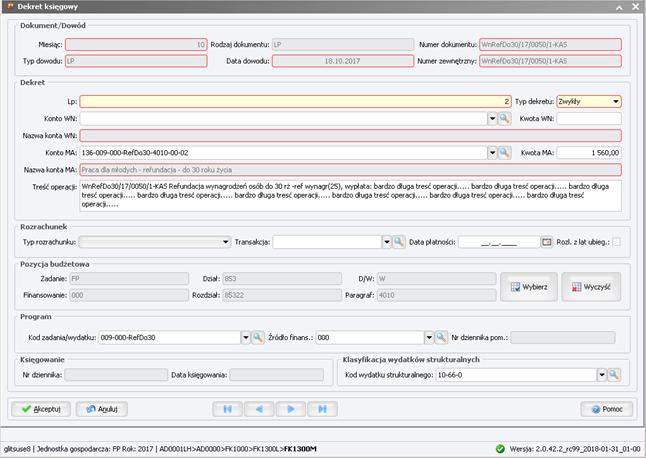
Task: Open calendar picker for Data płatności
Action: (547, 242)
